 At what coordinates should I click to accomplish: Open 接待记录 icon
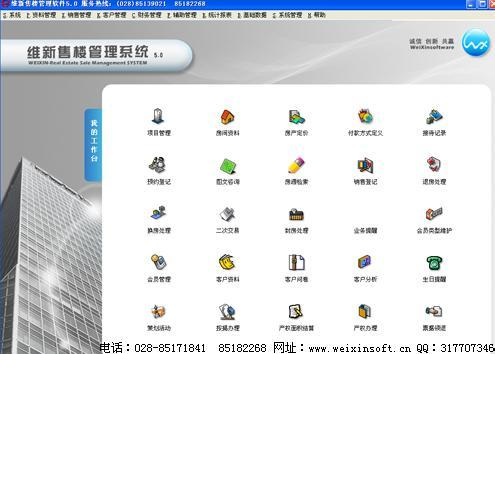point(434,116)
